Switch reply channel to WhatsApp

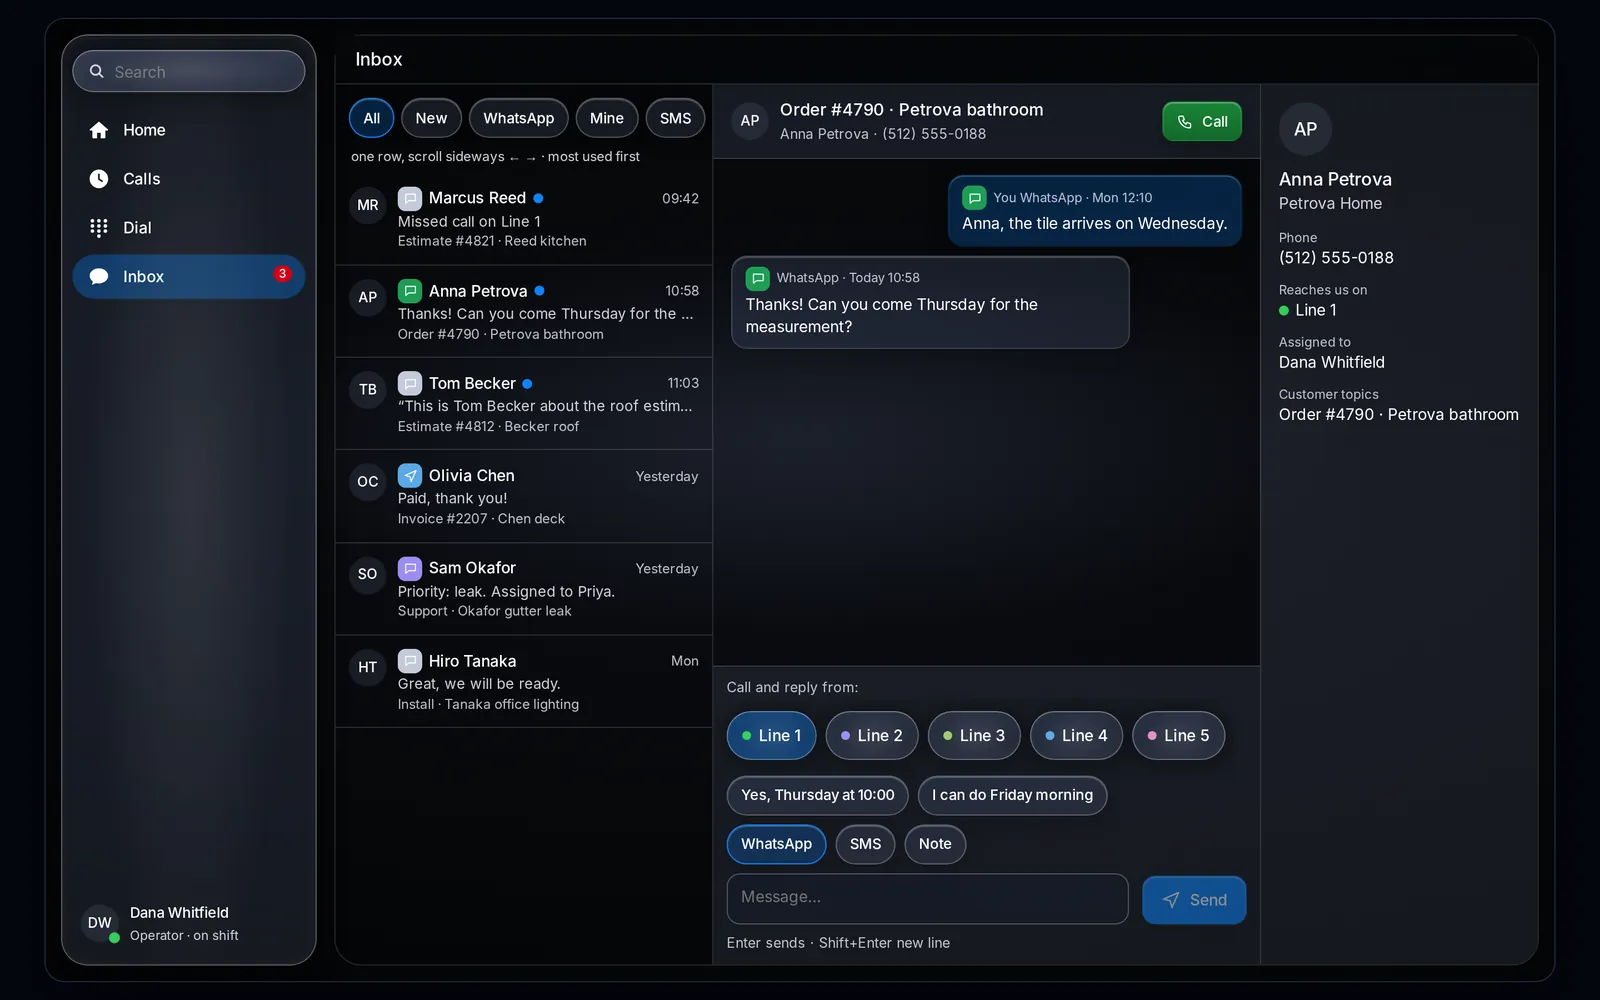pyautogui.click(x=776, y=844)
